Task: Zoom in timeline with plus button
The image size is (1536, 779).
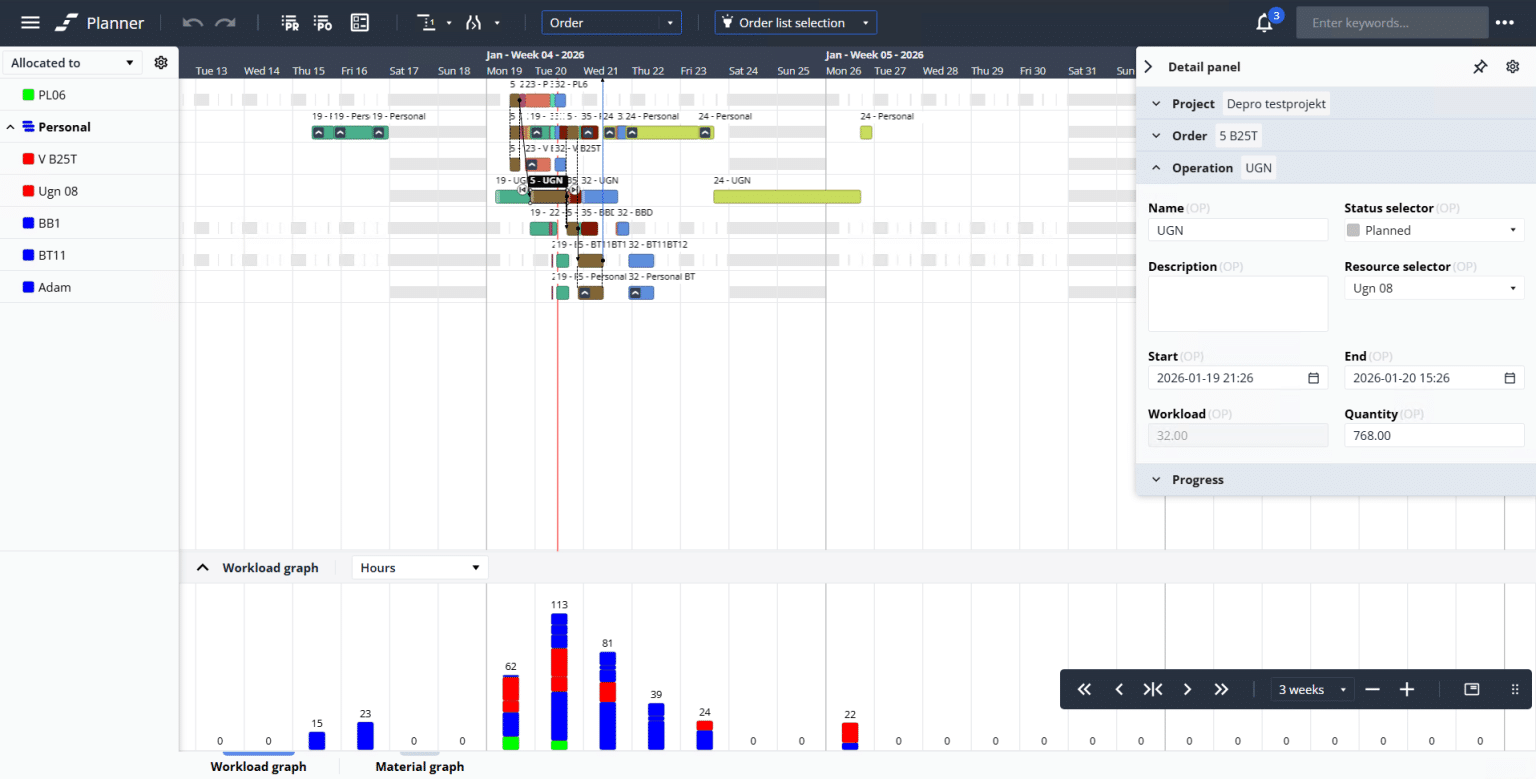Action: tap(1407, 689)
